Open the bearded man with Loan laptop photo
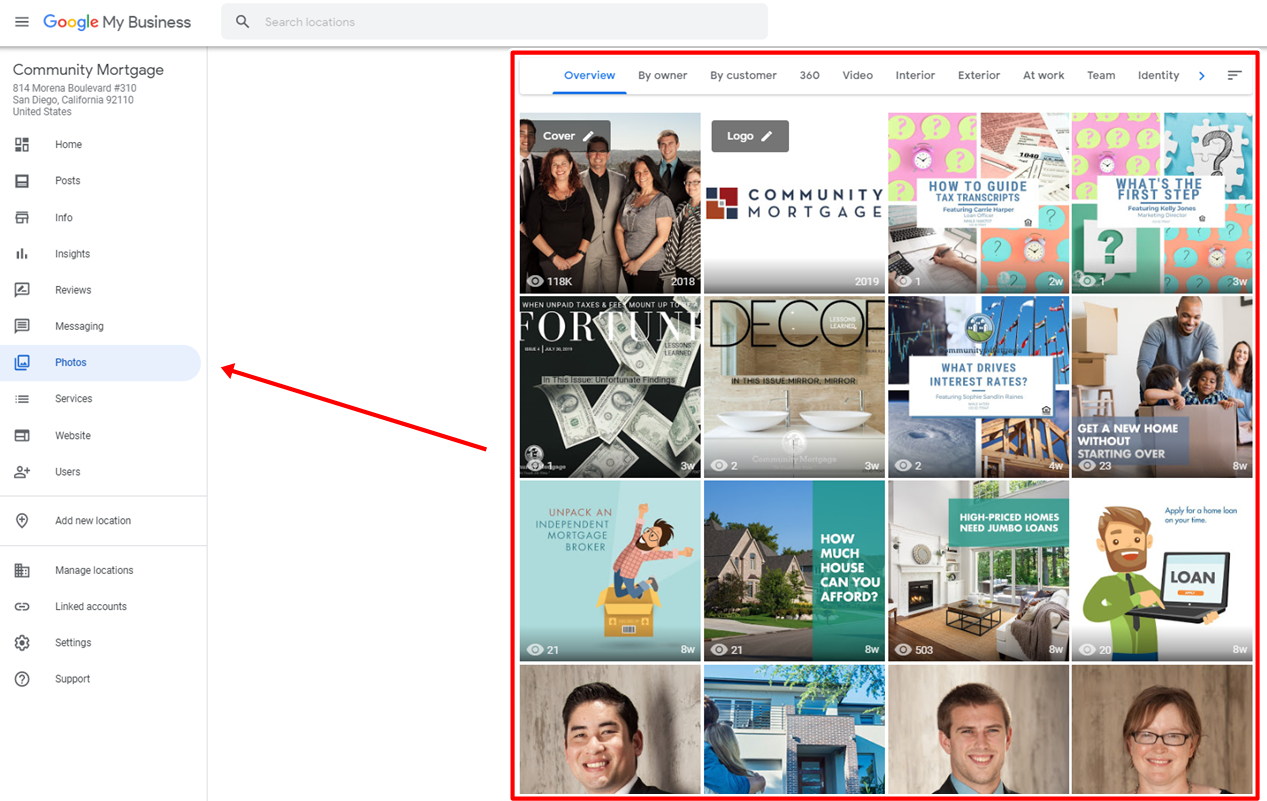Image resolution: width=1267 pixels, height=801 pixels. pyautogui.click(x=1162, y=571)
